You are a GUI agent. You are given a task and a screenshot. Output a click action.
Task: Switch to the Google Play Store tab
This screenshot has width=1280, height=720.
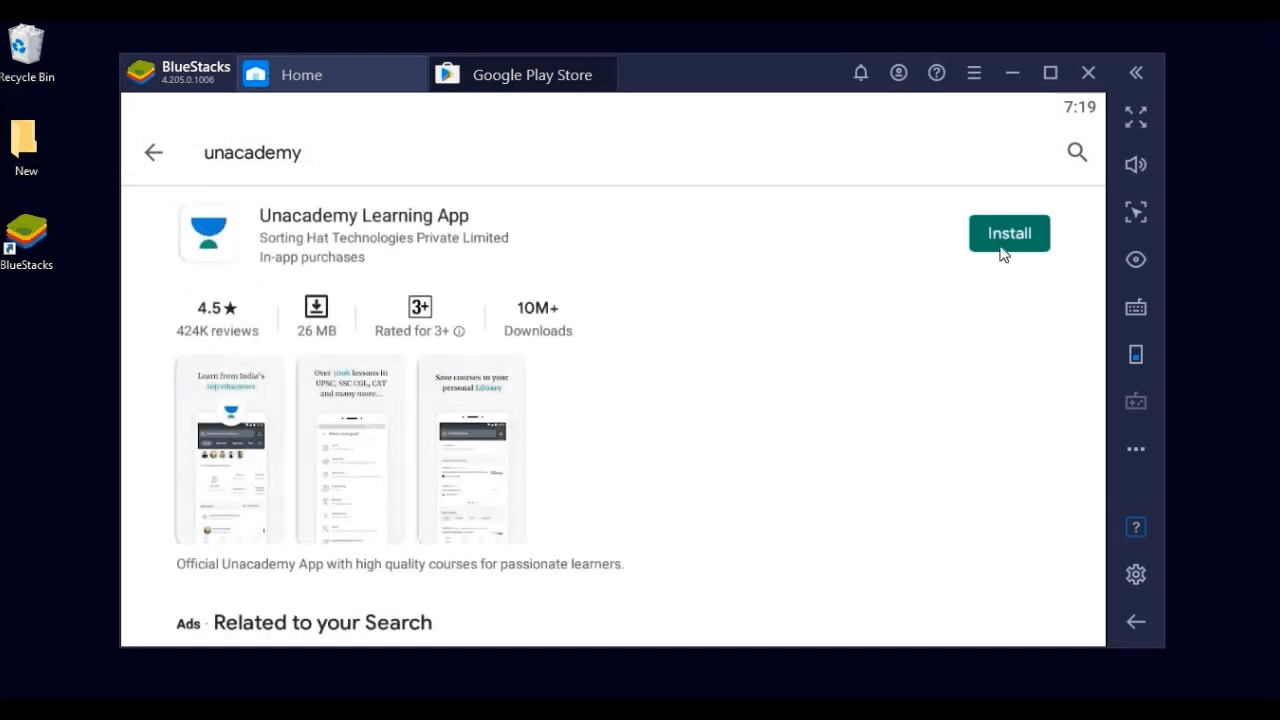coord(531,75)
